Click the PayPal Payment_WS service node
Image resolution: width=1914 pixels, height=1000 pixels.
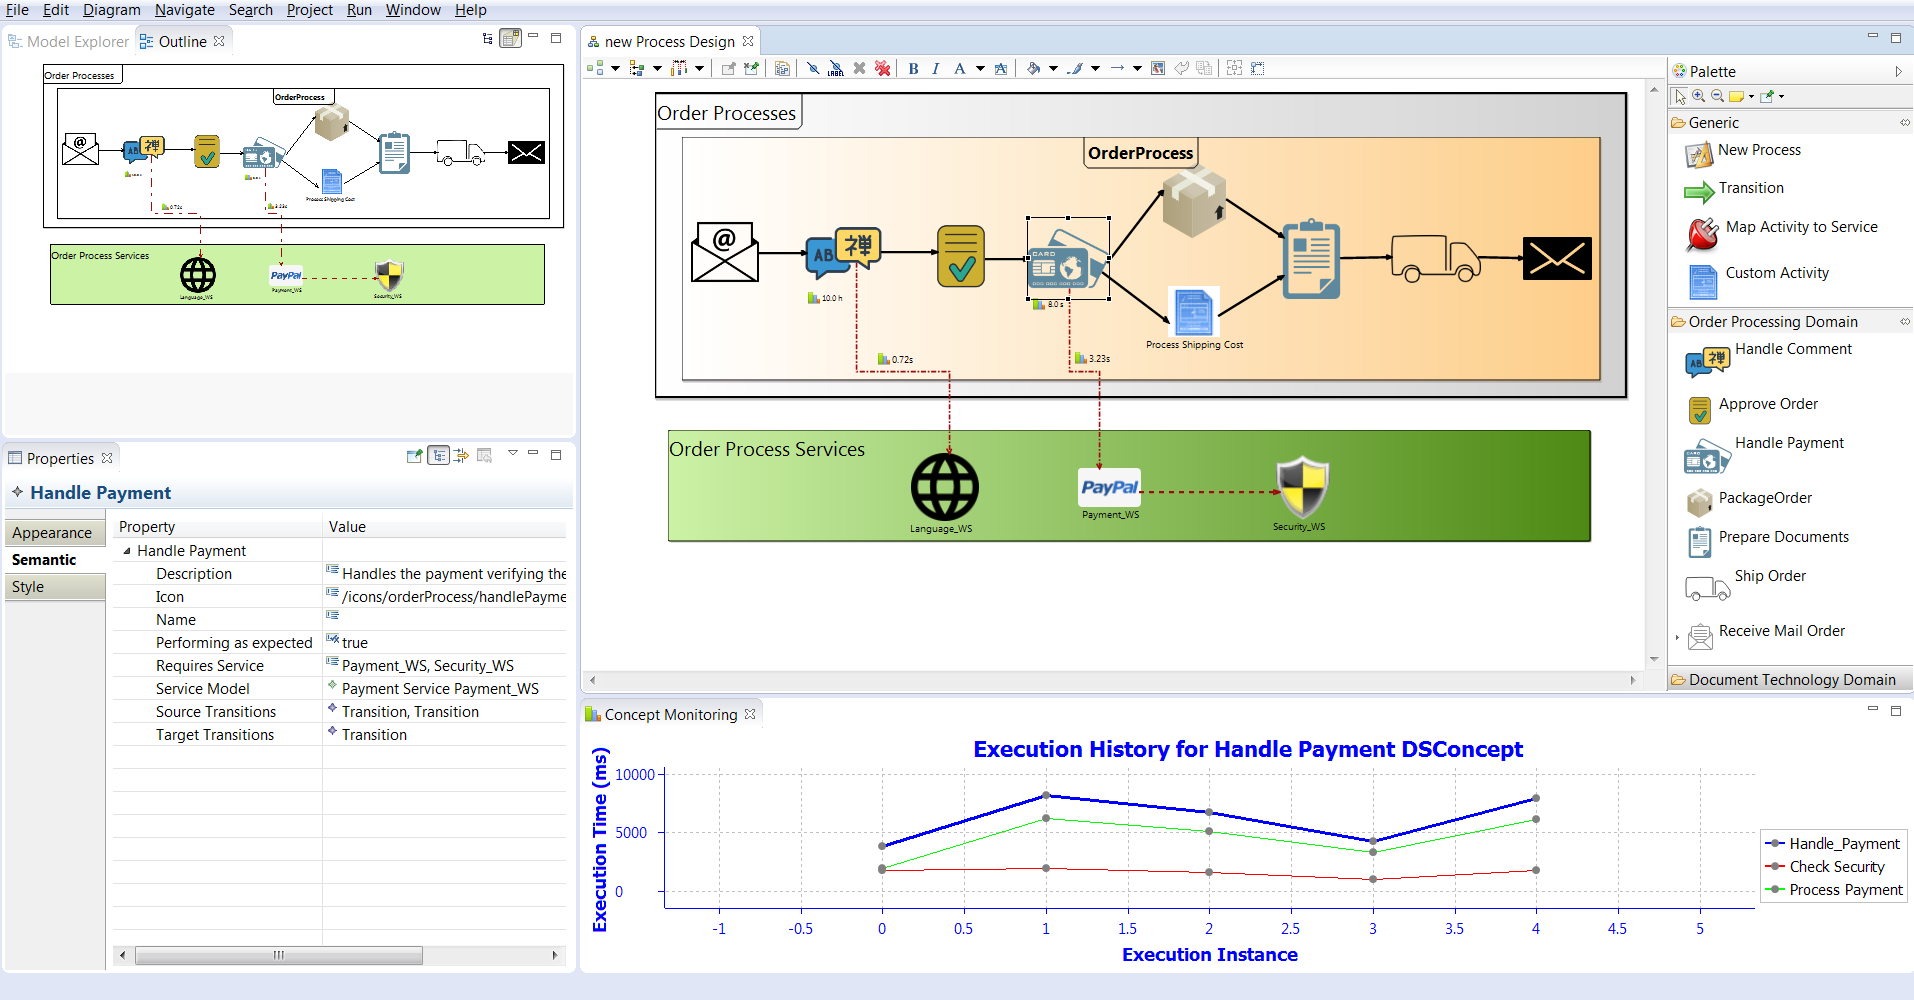[1109, 488]
